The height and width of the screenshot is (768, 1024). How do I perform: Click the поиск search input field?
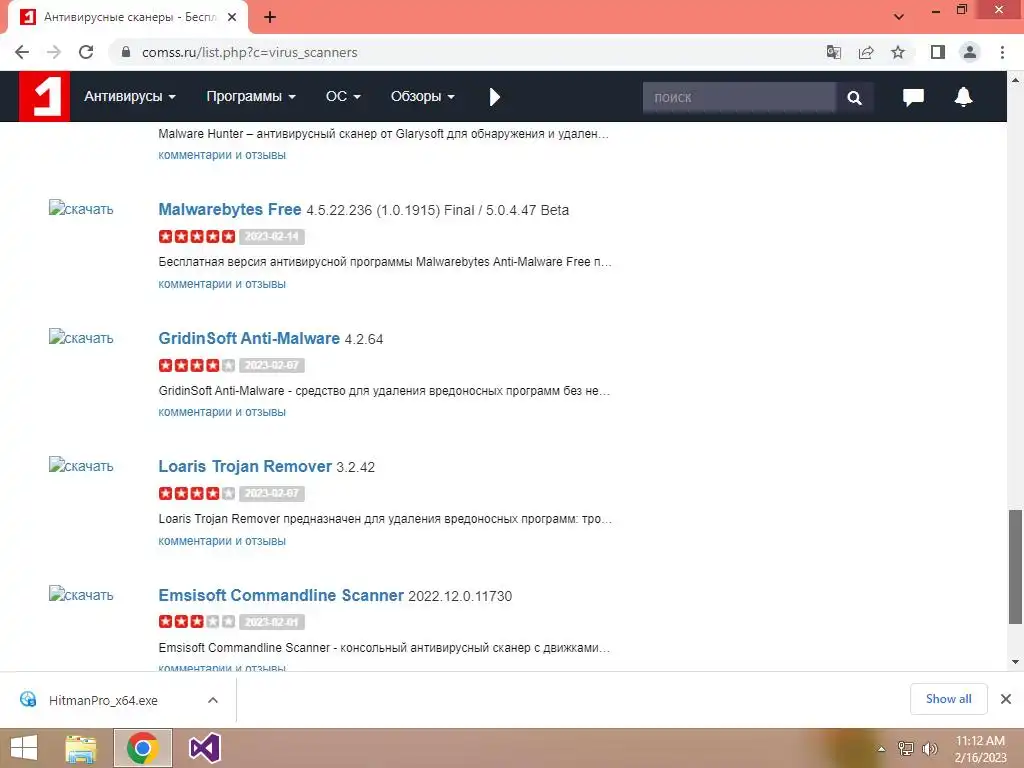(x=739, y=98)
